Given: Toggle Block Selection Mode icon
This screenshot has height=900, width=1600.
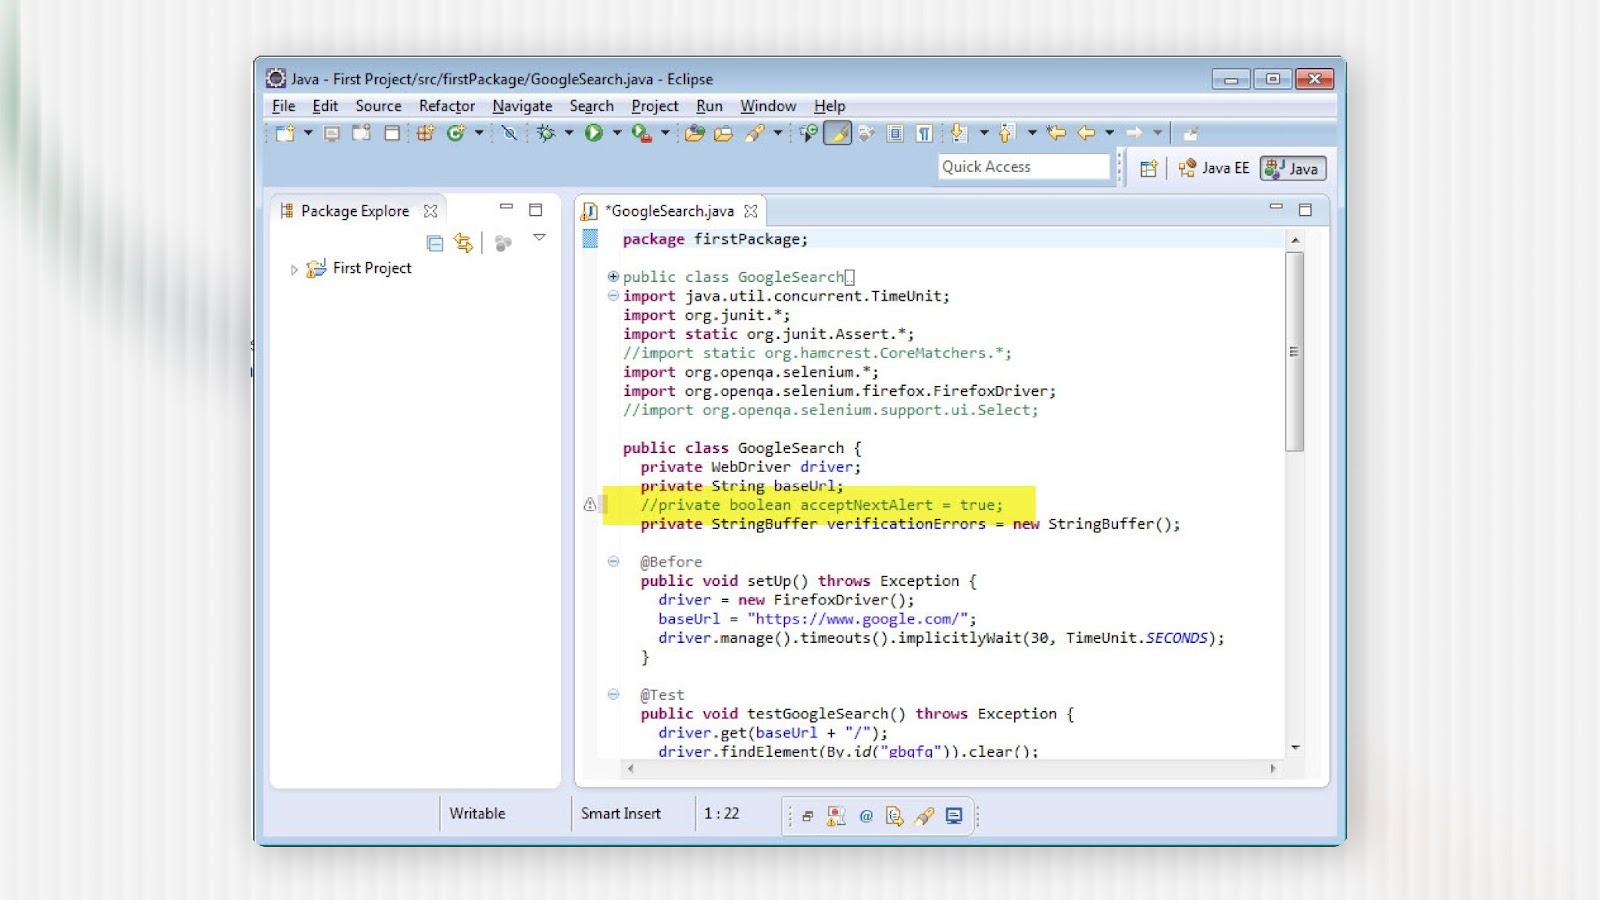Looking at the screenshot, I should pyautogui.click(x=896, y=133).
